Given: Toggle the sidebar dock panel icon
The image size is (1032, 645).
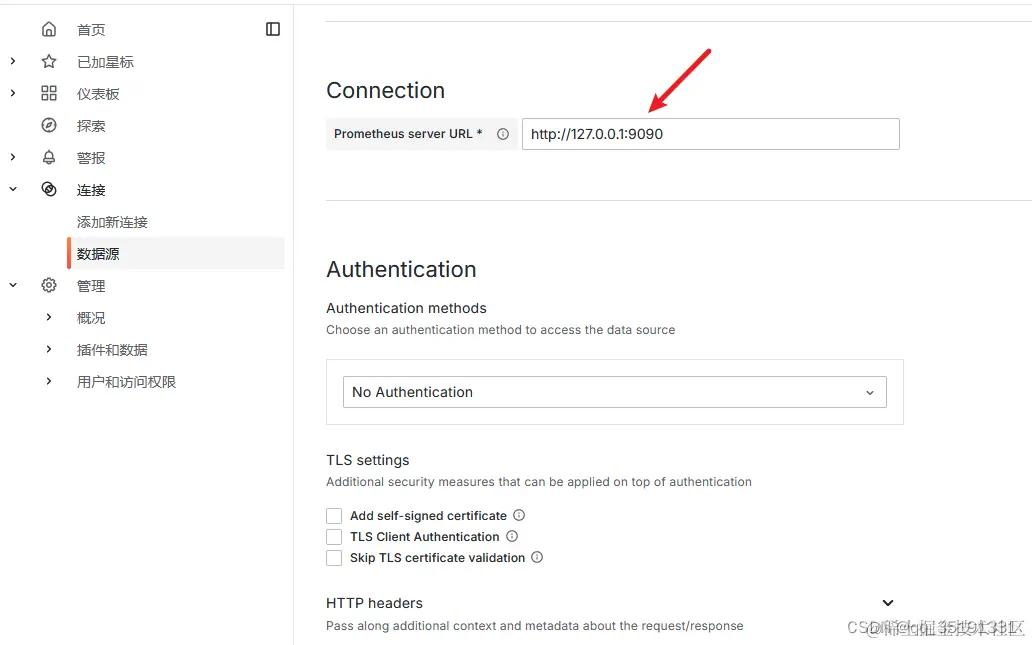Looking at the screenshot, I should [x=272, y=29].
